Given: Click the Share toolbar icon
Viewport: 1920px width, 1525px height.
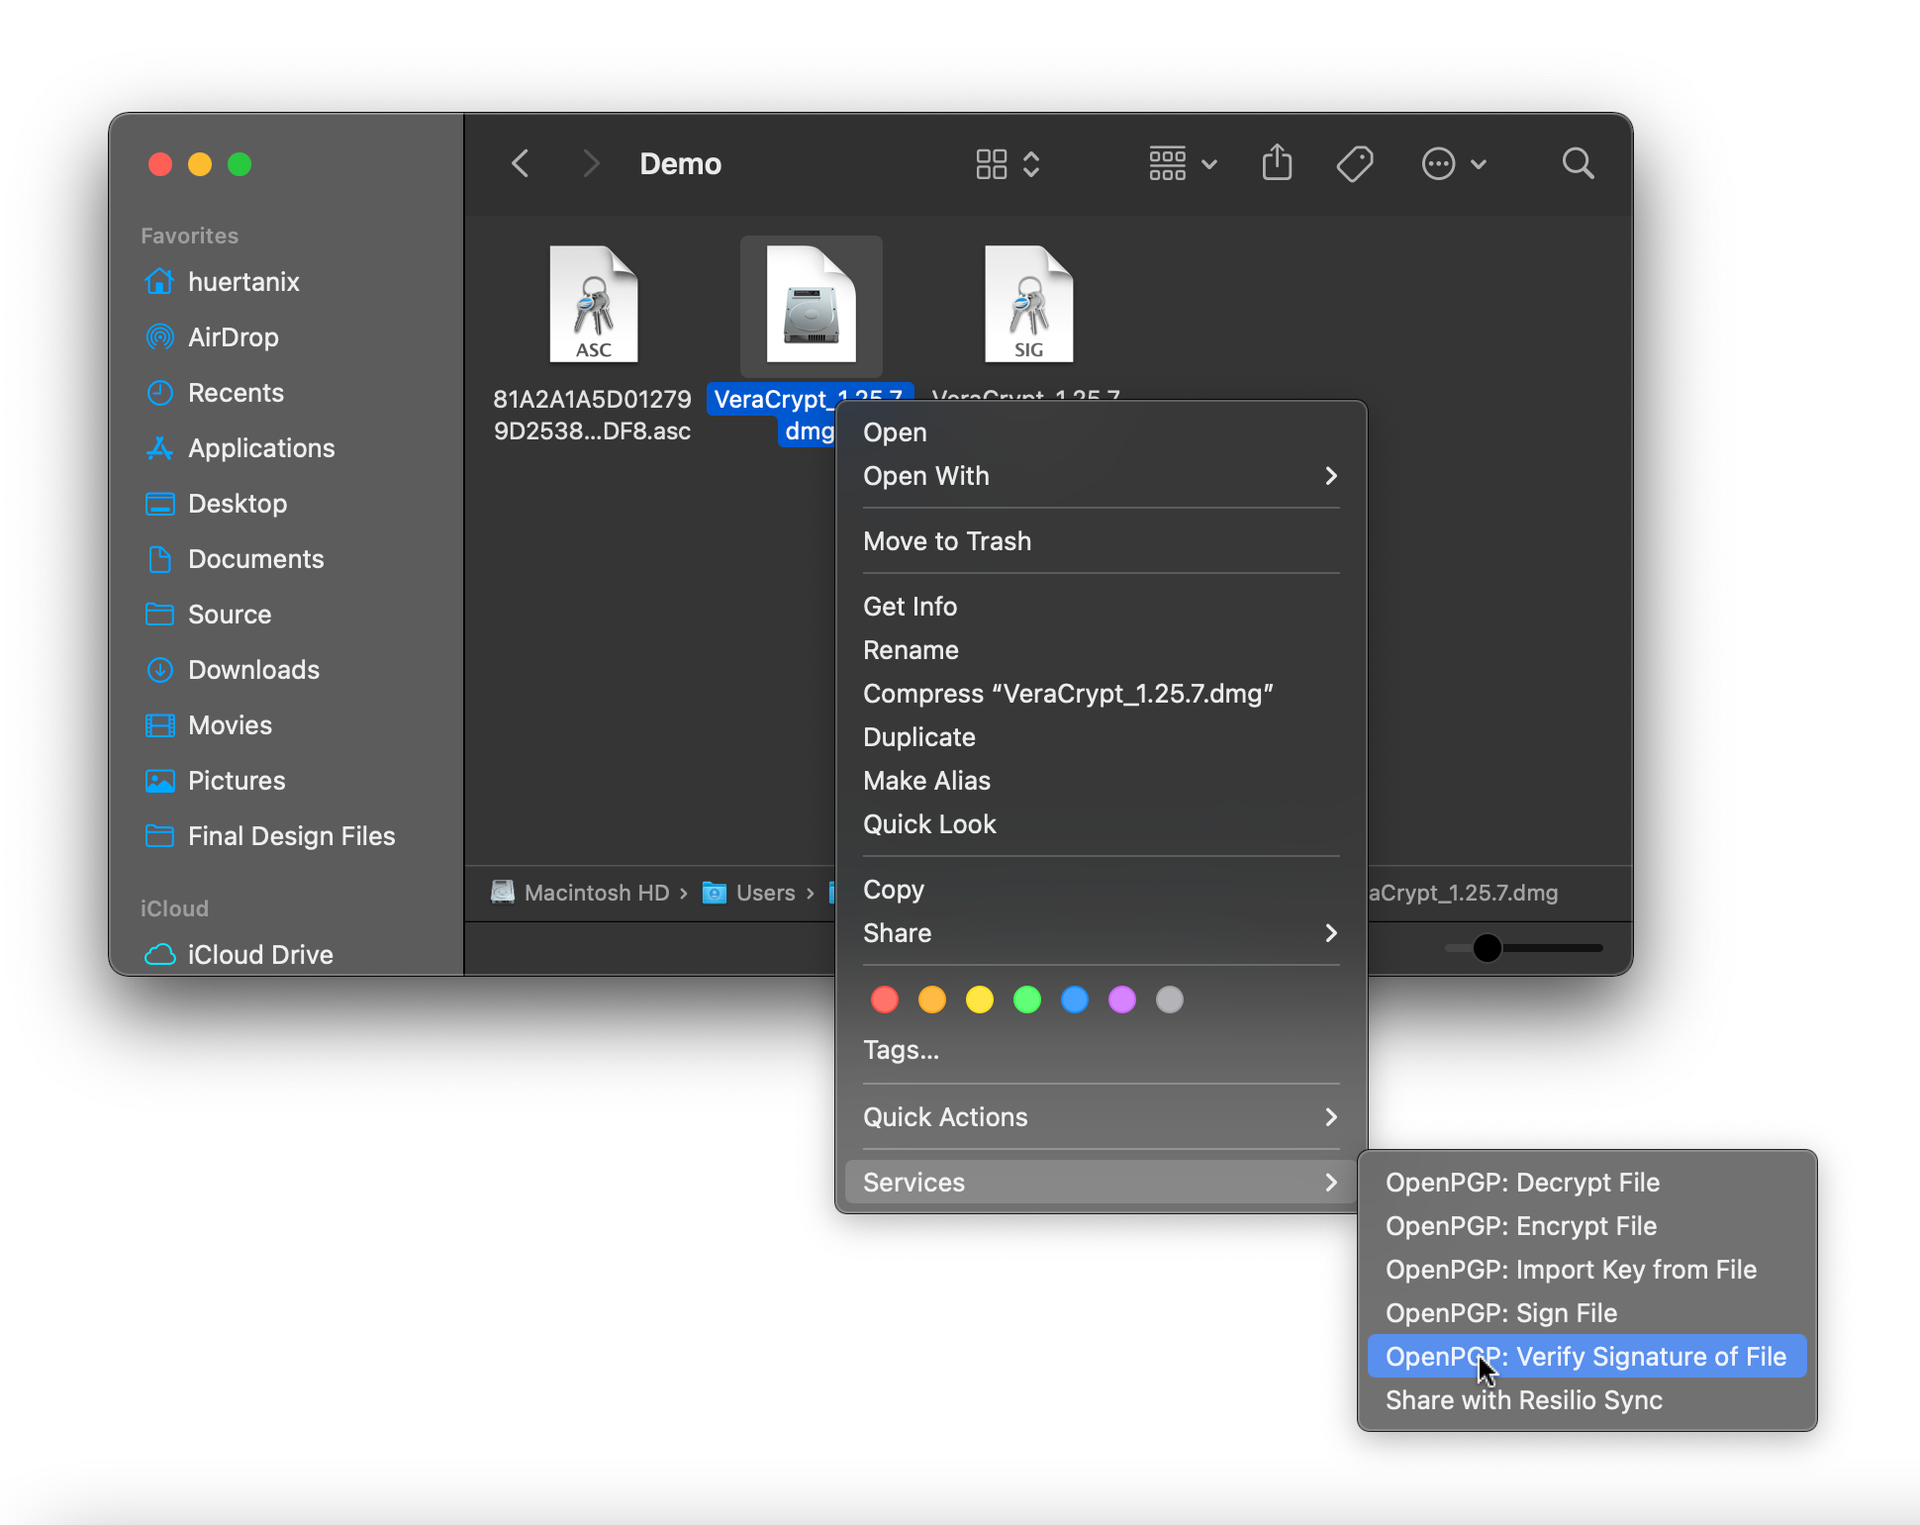Looking at the screenshot, I should coord(1277,163).
